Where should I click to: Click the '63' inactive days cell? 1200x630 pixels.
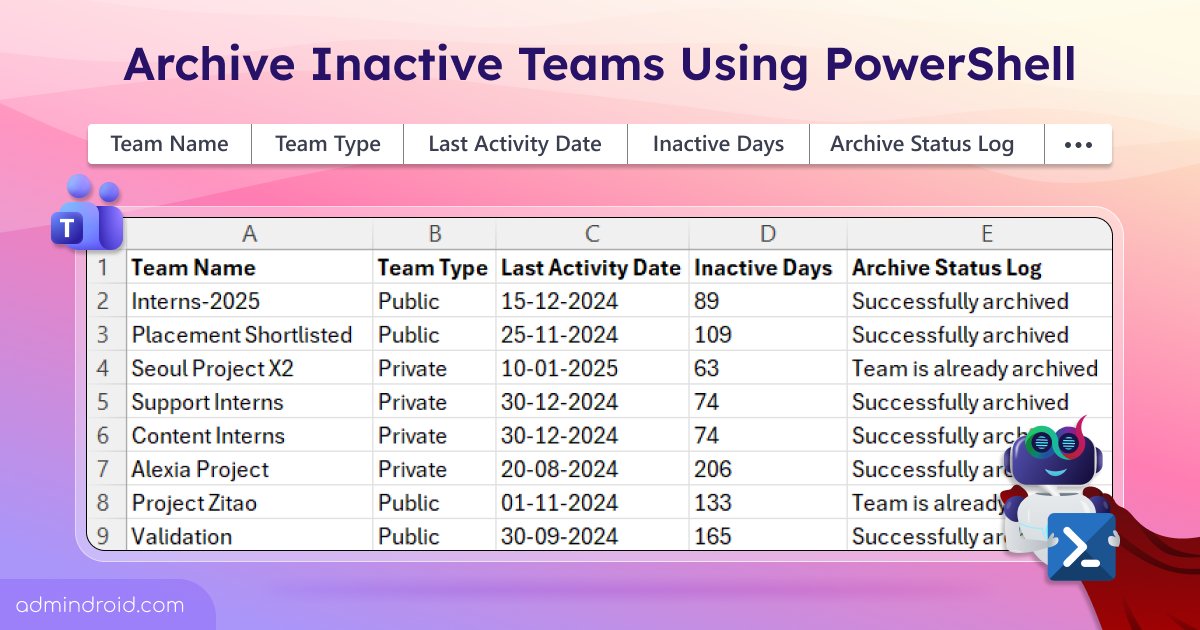click(x=768, y=368)
